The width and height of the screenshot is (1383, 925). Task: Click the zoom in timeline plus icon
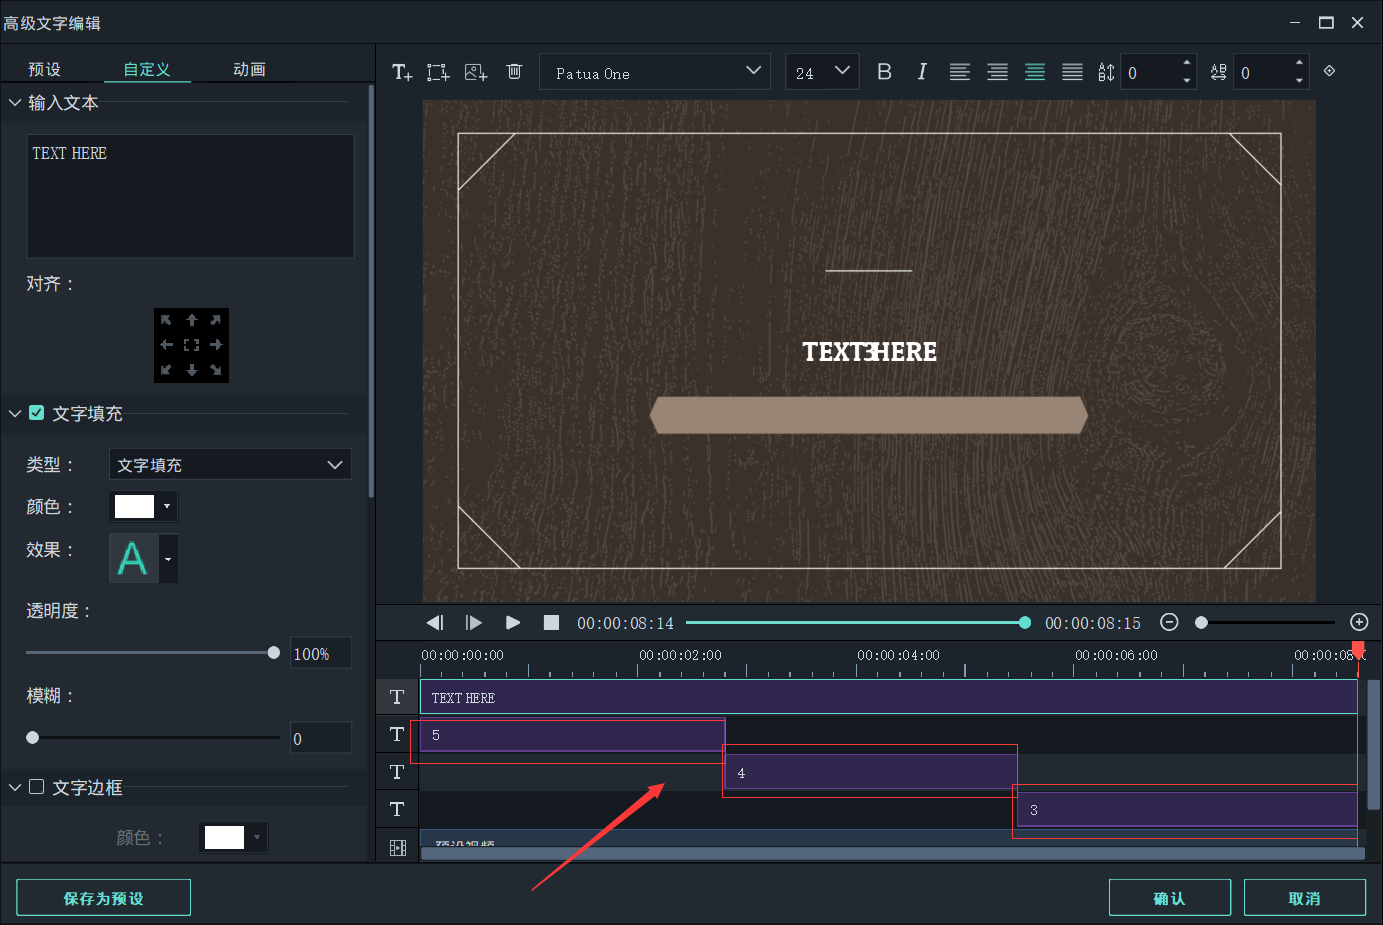point(1358,622)
